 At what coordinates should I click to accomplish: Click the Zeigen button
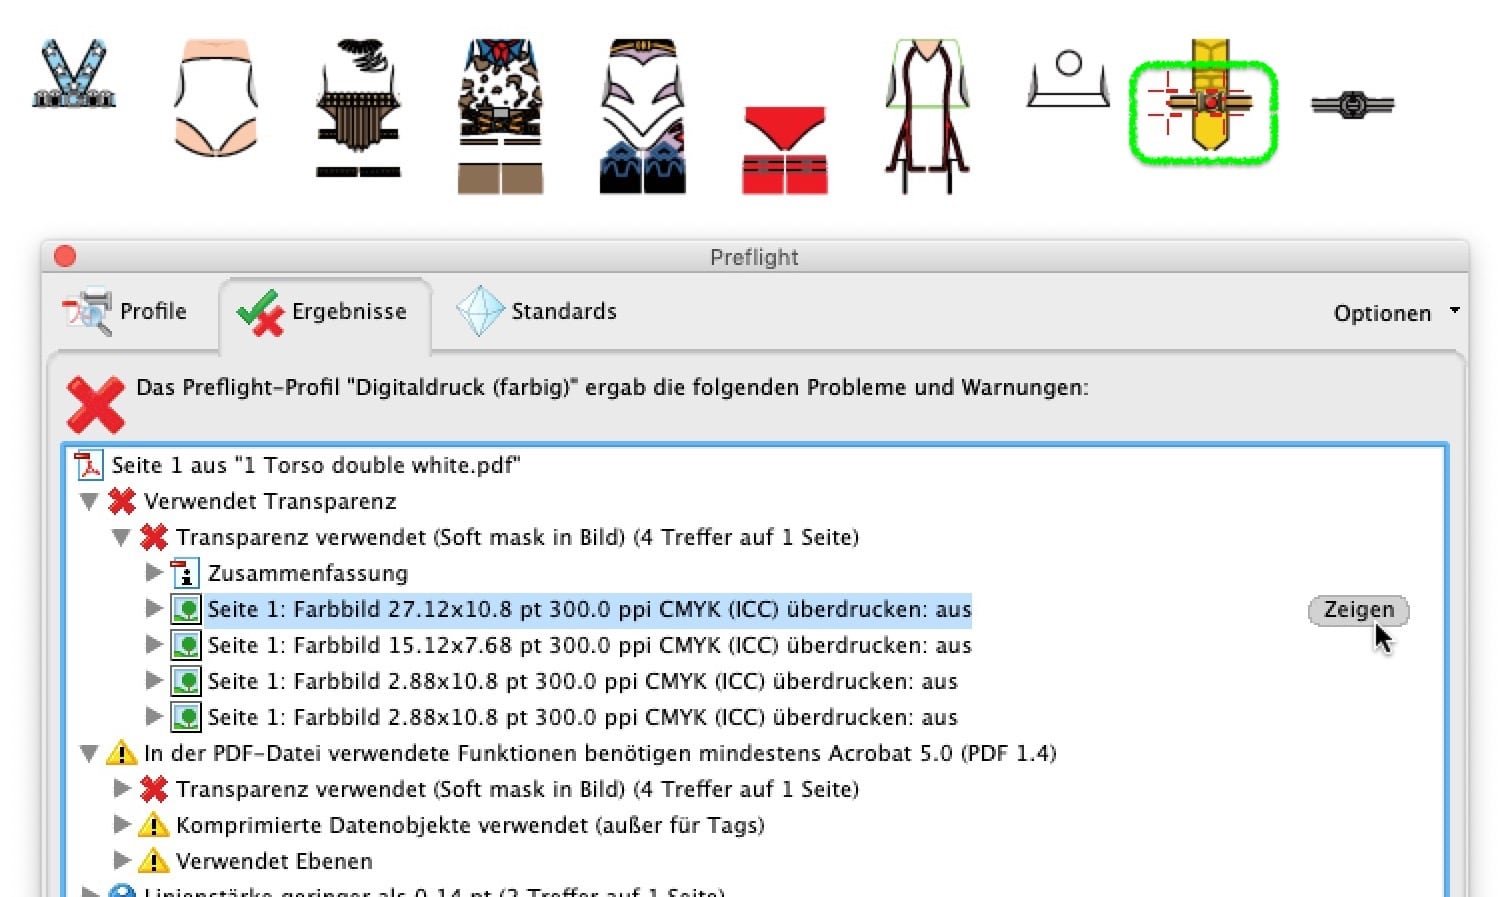coord(1358,609)
